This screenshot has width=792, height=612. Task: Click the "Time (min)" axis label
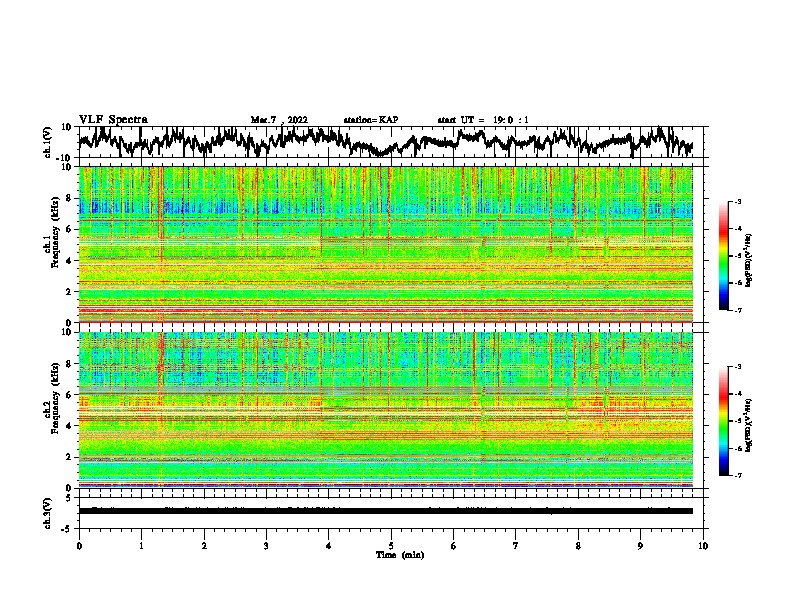400,555
